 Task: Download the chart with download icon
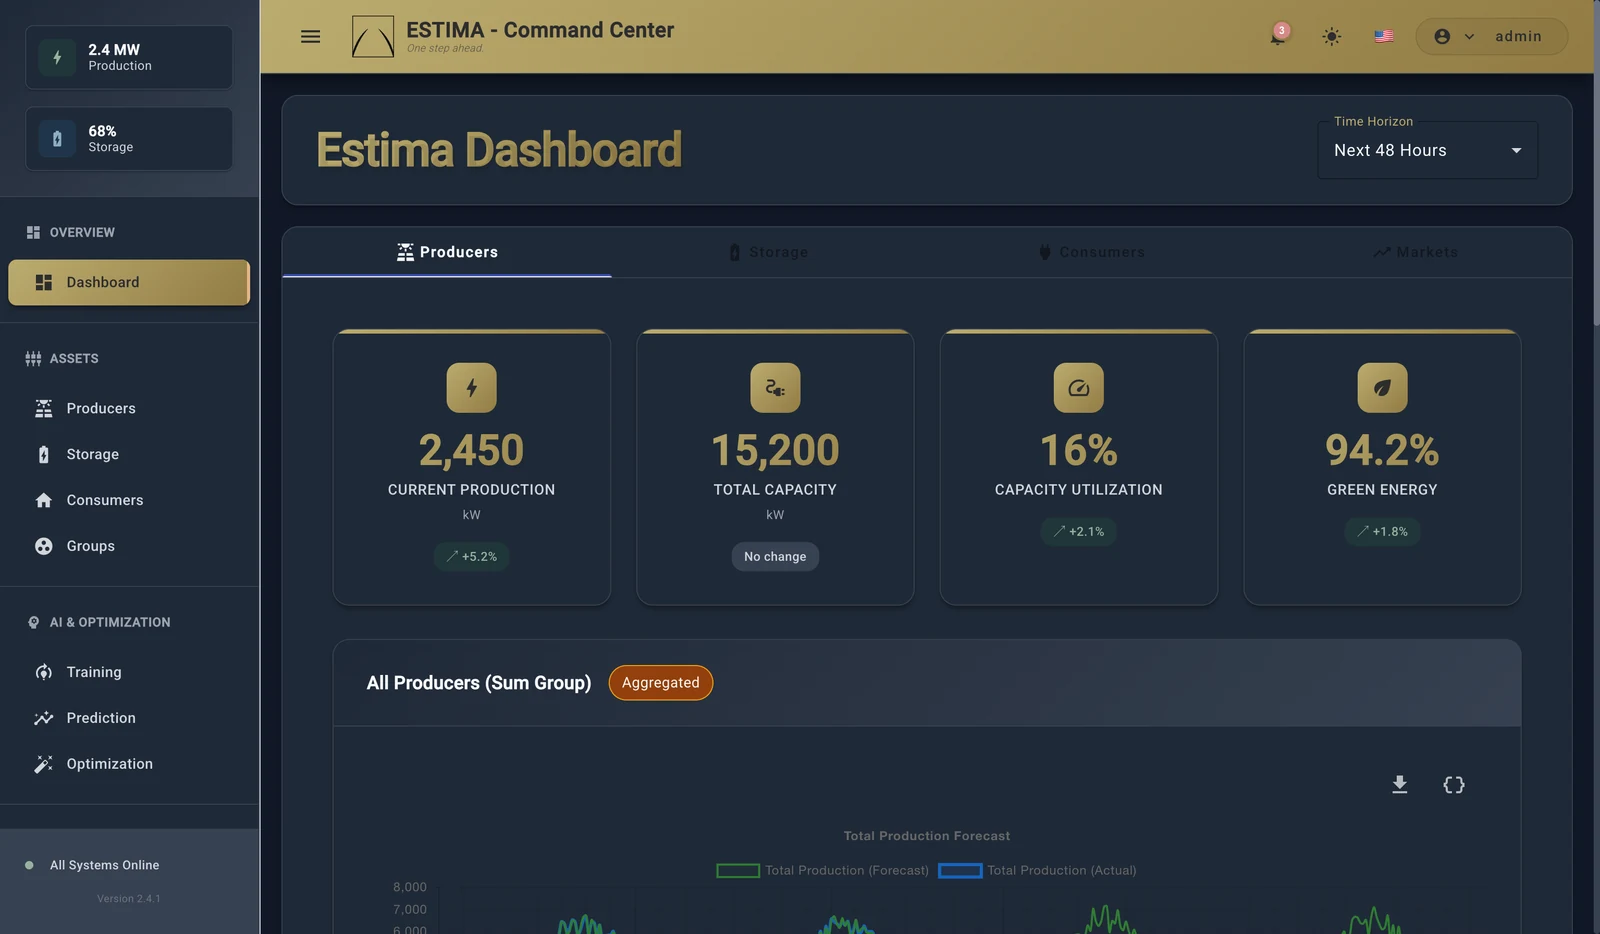(x=1400, y=785)
